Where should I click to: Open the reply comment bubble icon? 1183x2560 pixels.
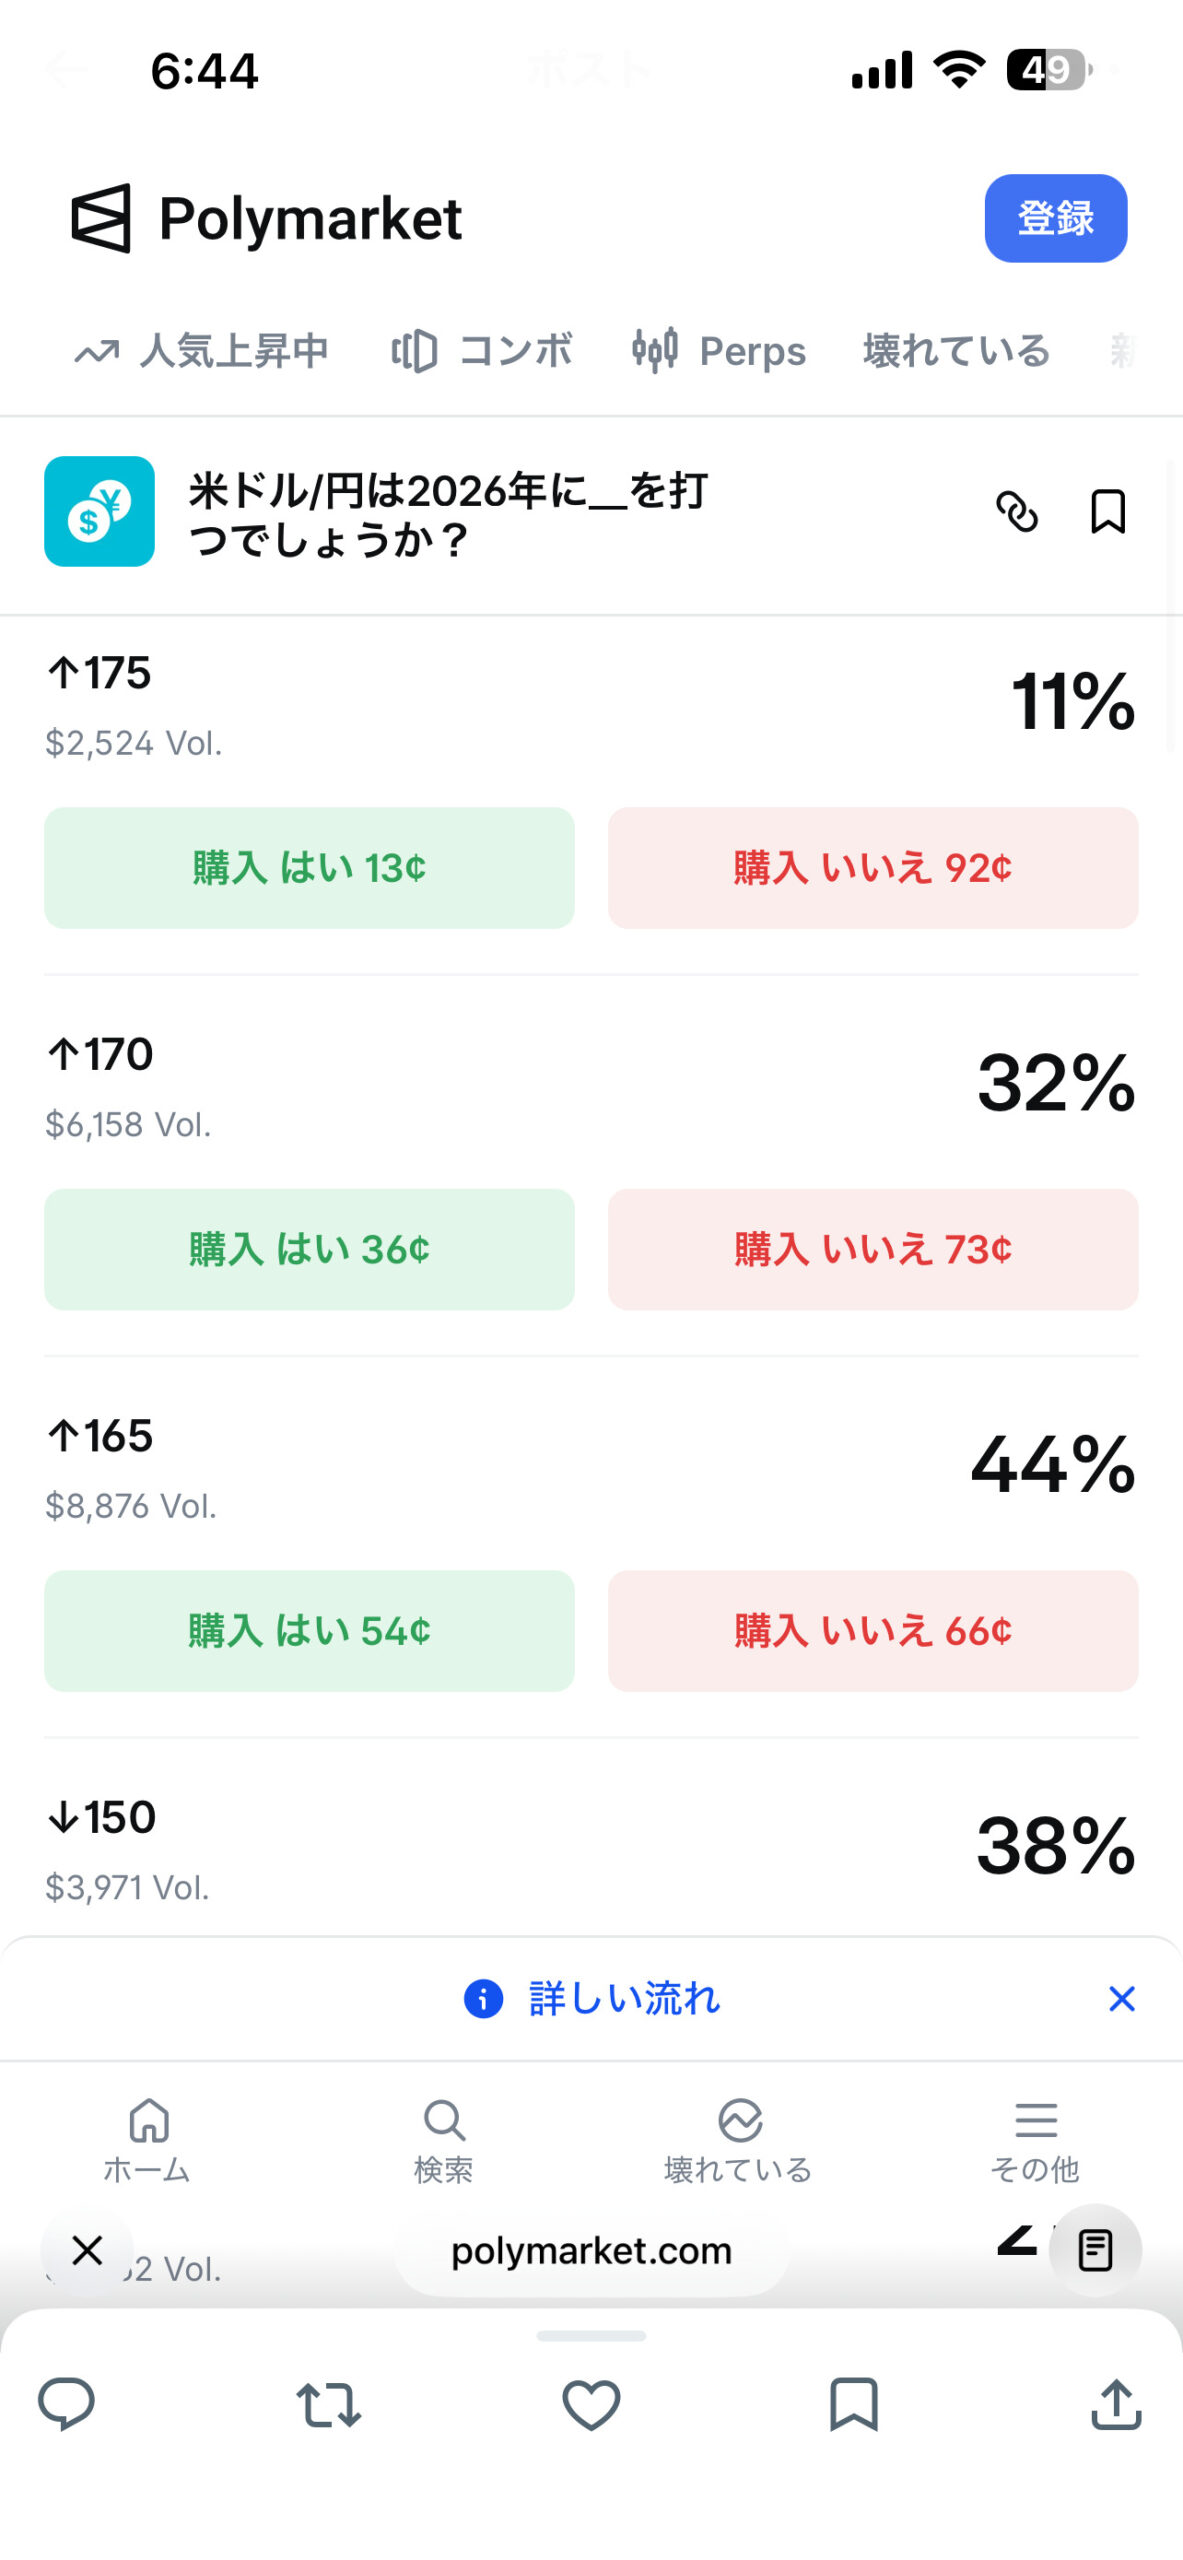[x=66, y=2404]
